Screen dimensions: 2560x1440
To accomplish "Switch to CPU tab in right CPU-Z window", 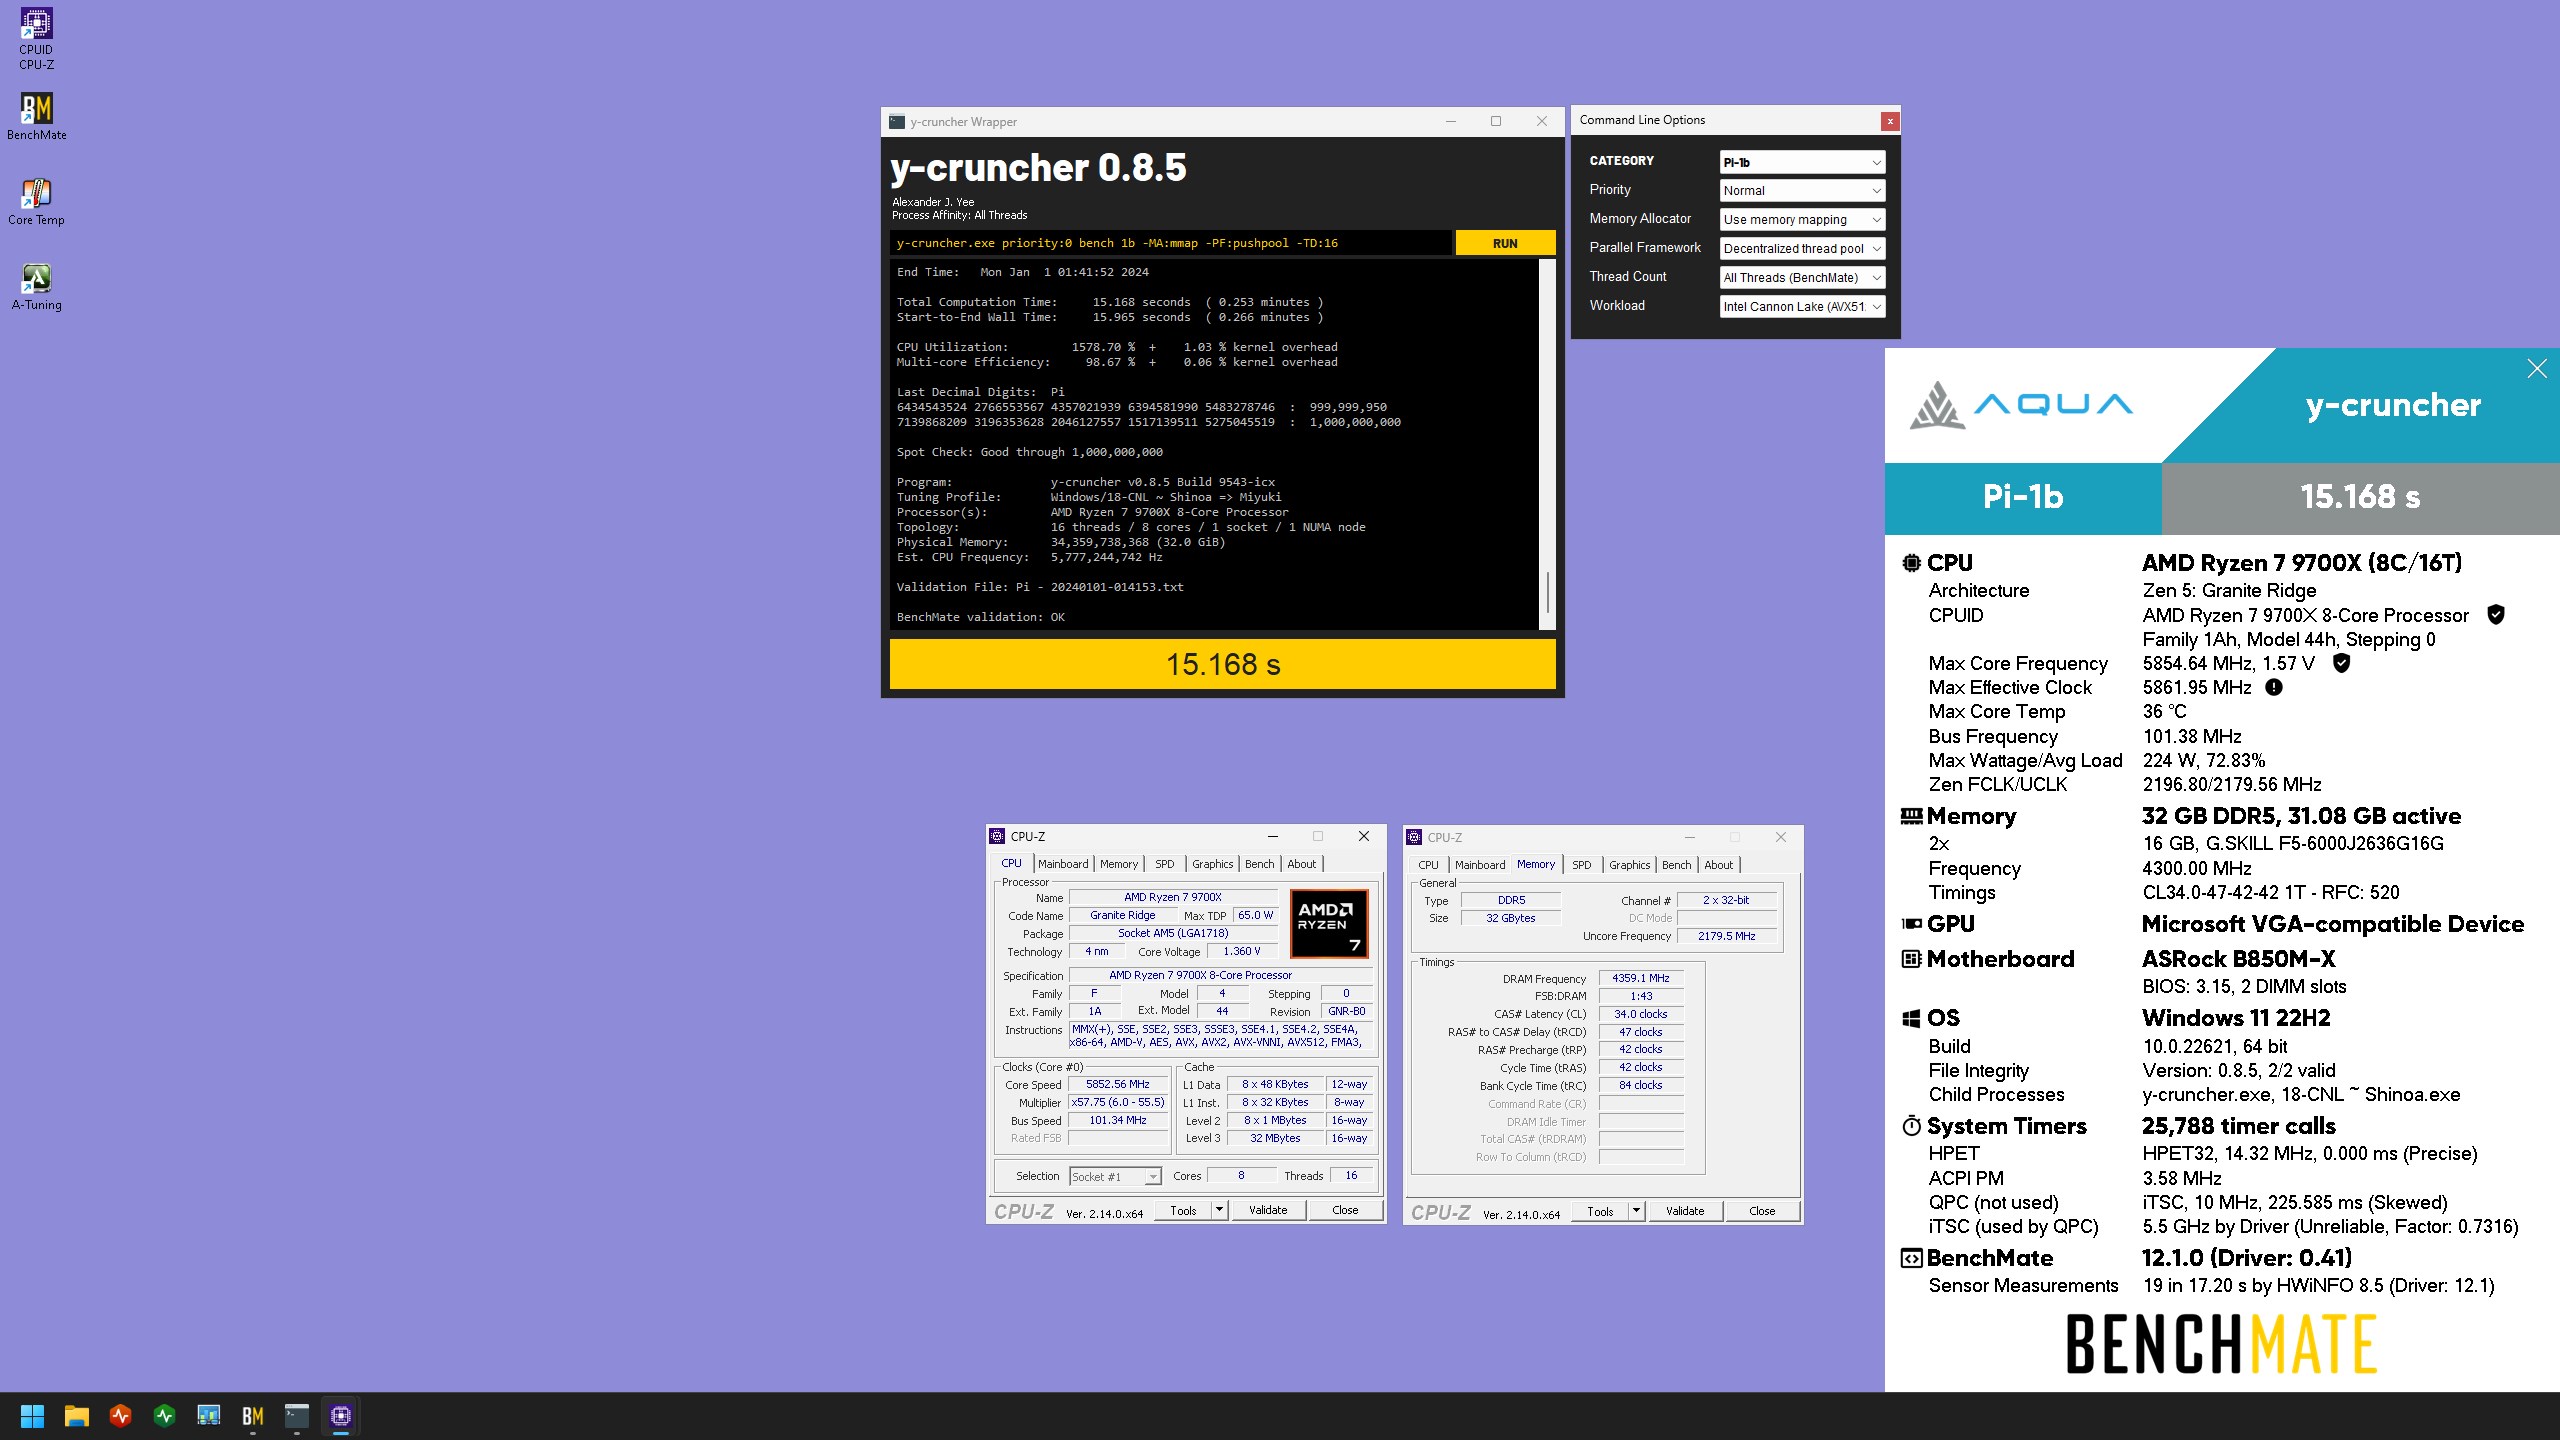I will coord(1428,865).
